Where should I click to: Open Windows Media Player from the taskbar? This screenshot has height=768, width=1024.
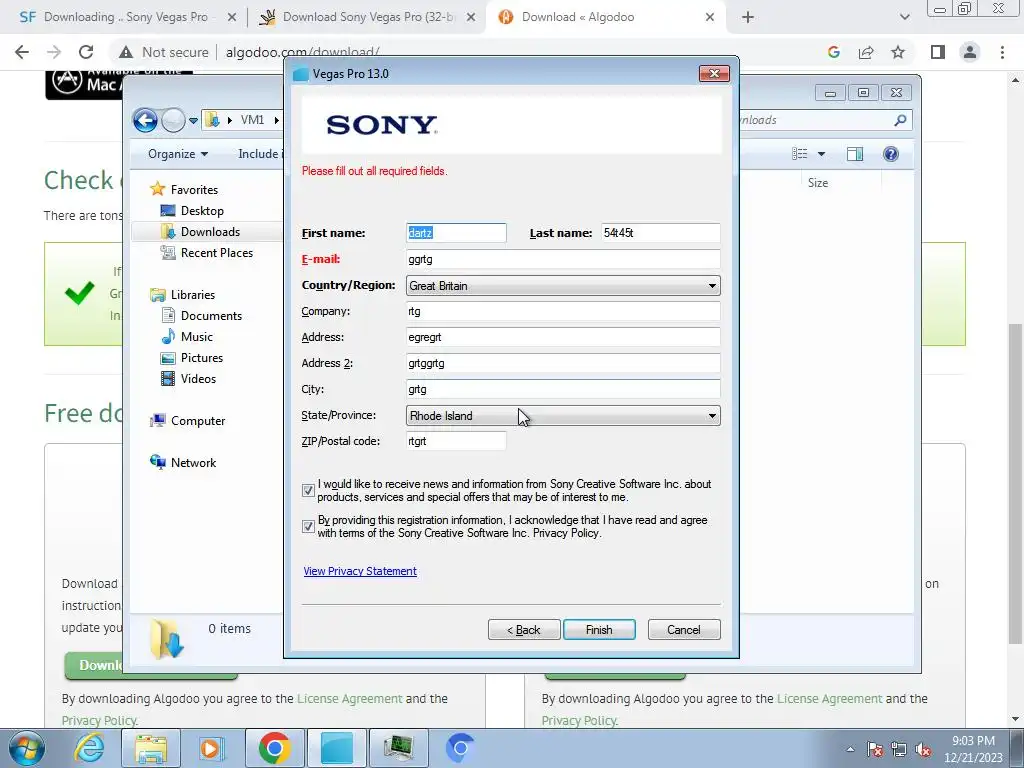[x=211, y=748]
